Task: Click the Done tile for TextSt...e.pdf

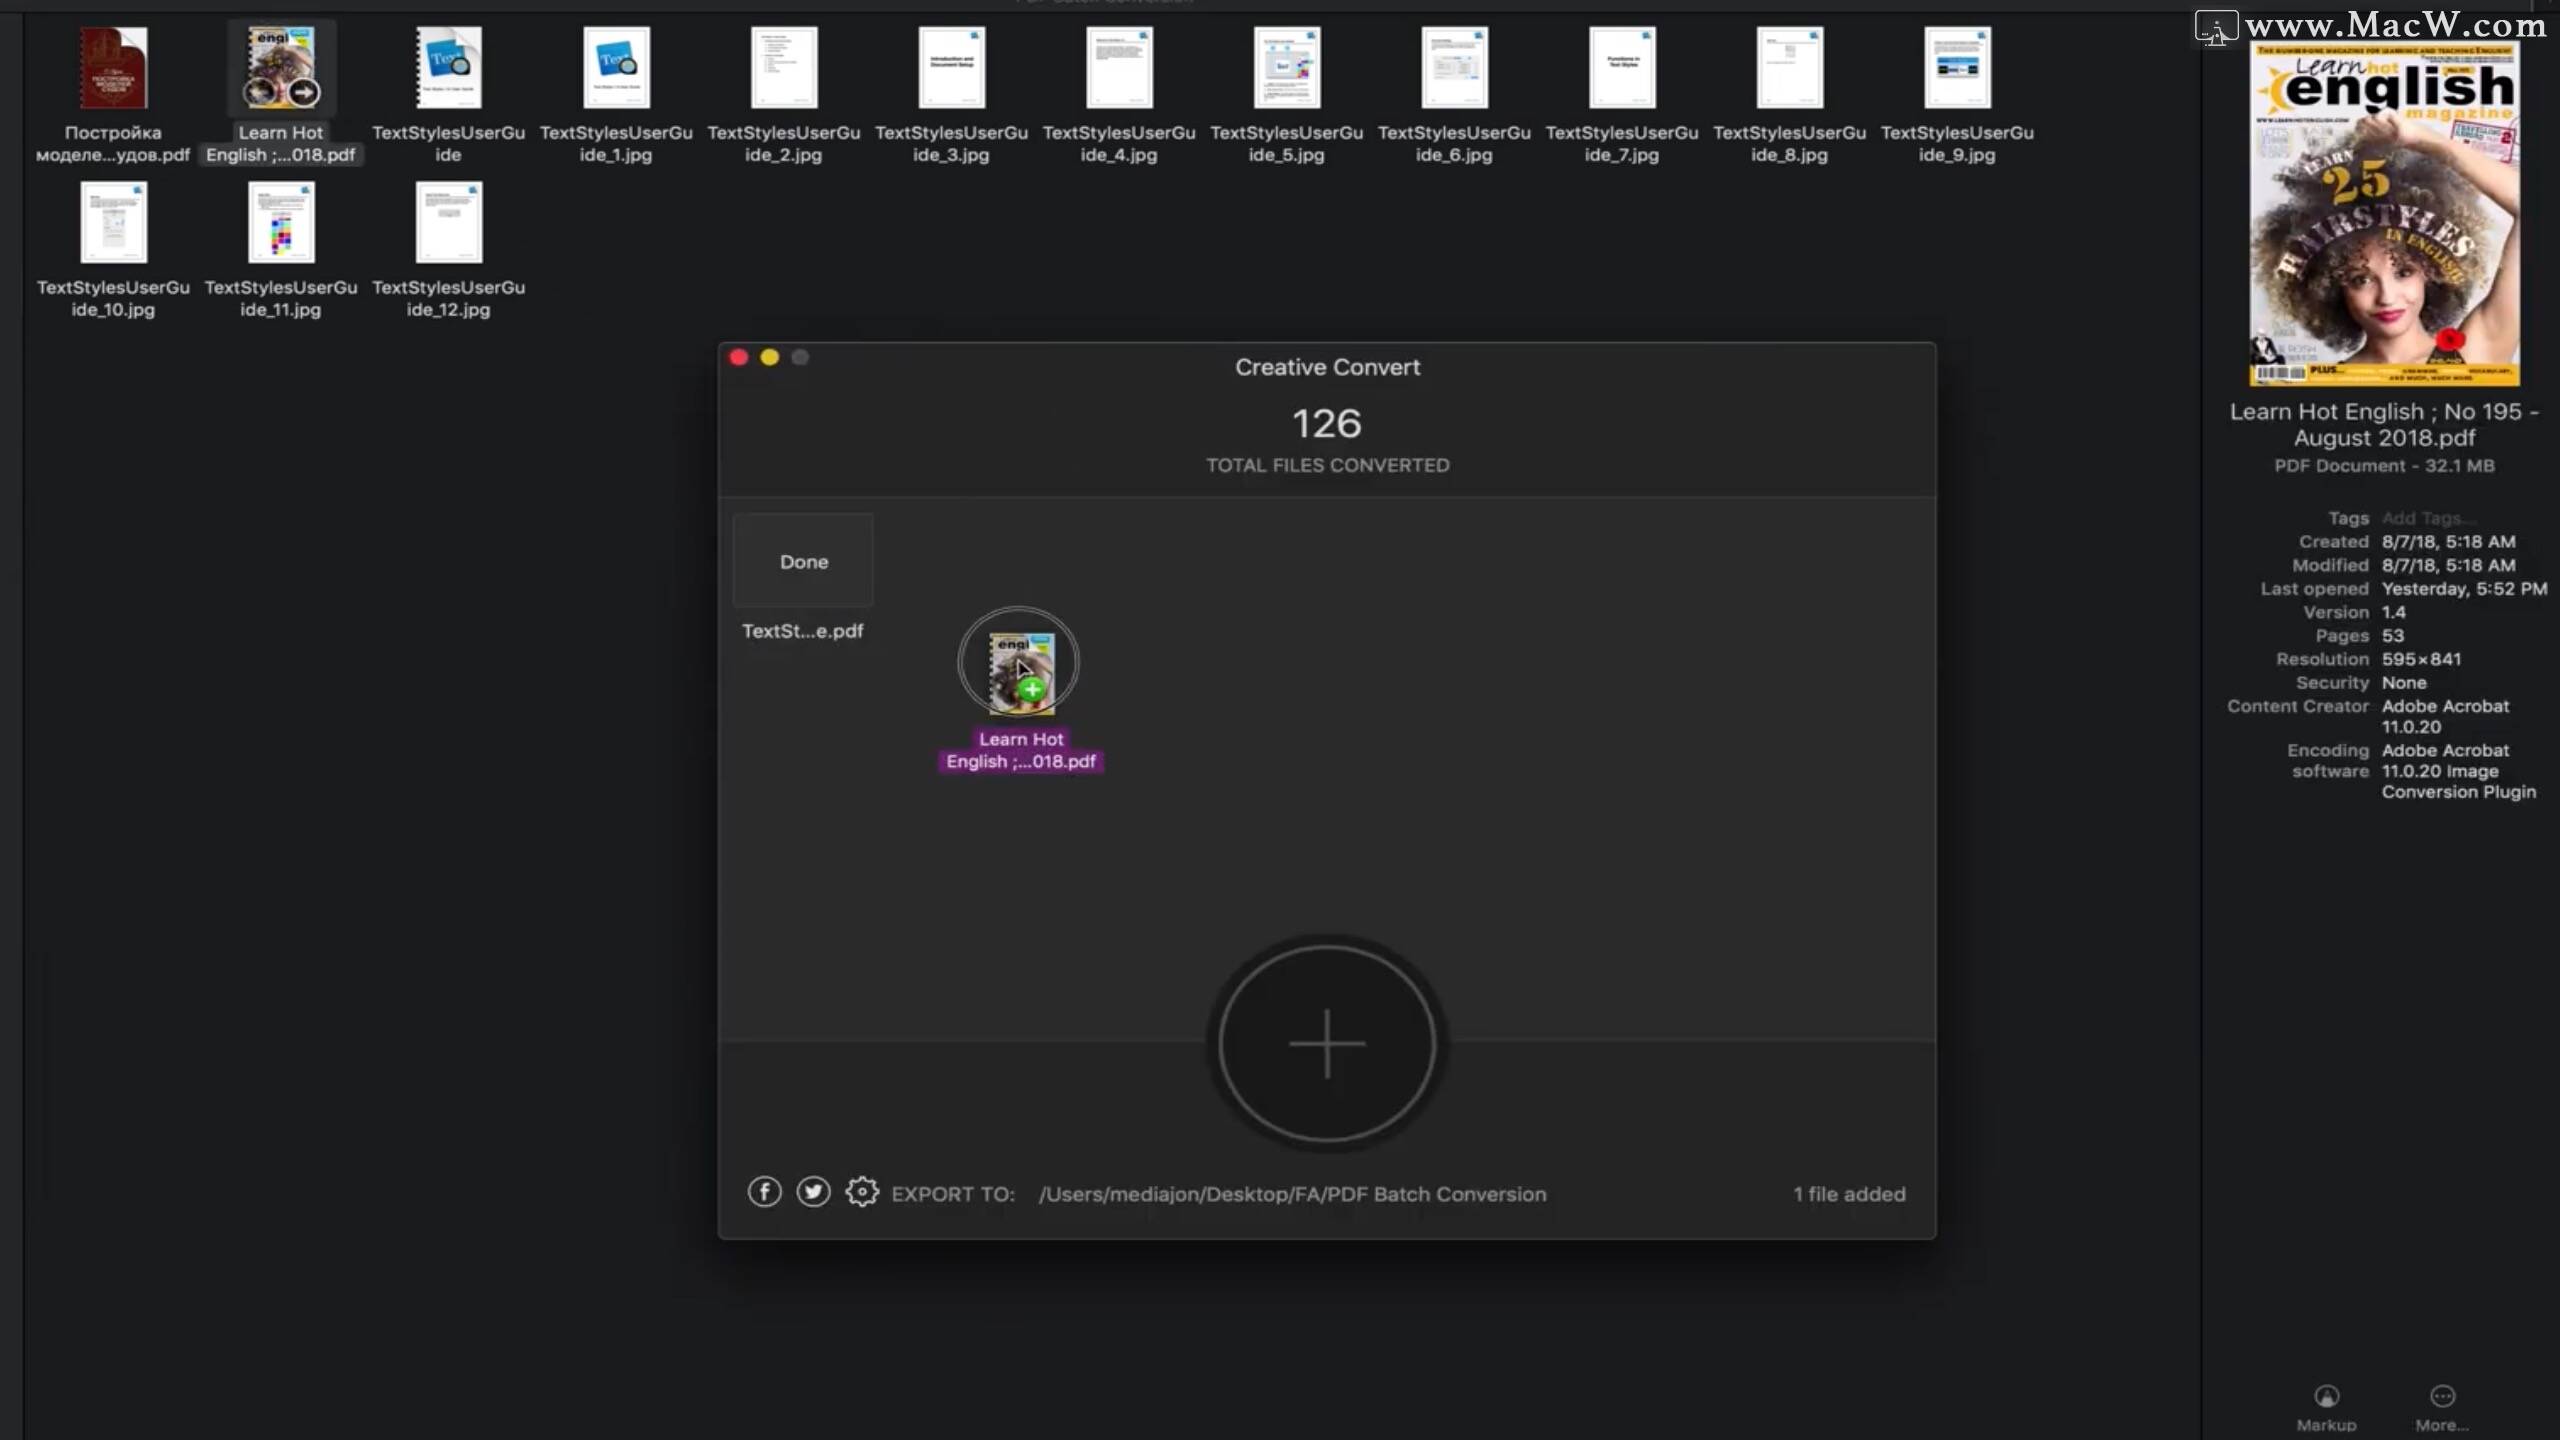Action: point(803,561)
